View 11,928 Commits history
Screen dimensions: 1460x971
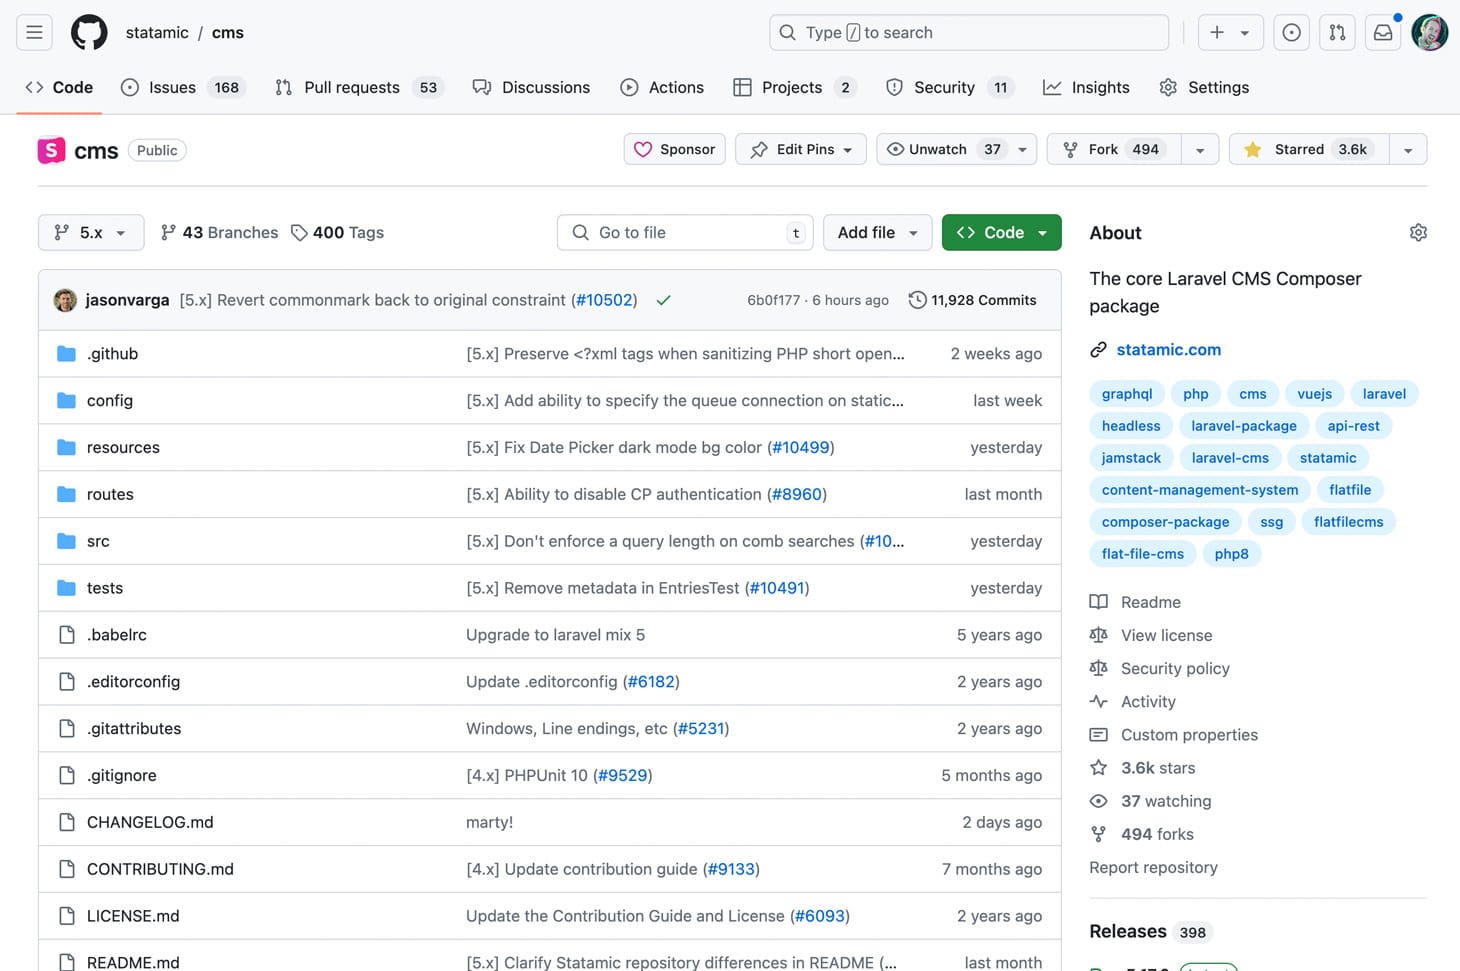(x=972, y=300)
